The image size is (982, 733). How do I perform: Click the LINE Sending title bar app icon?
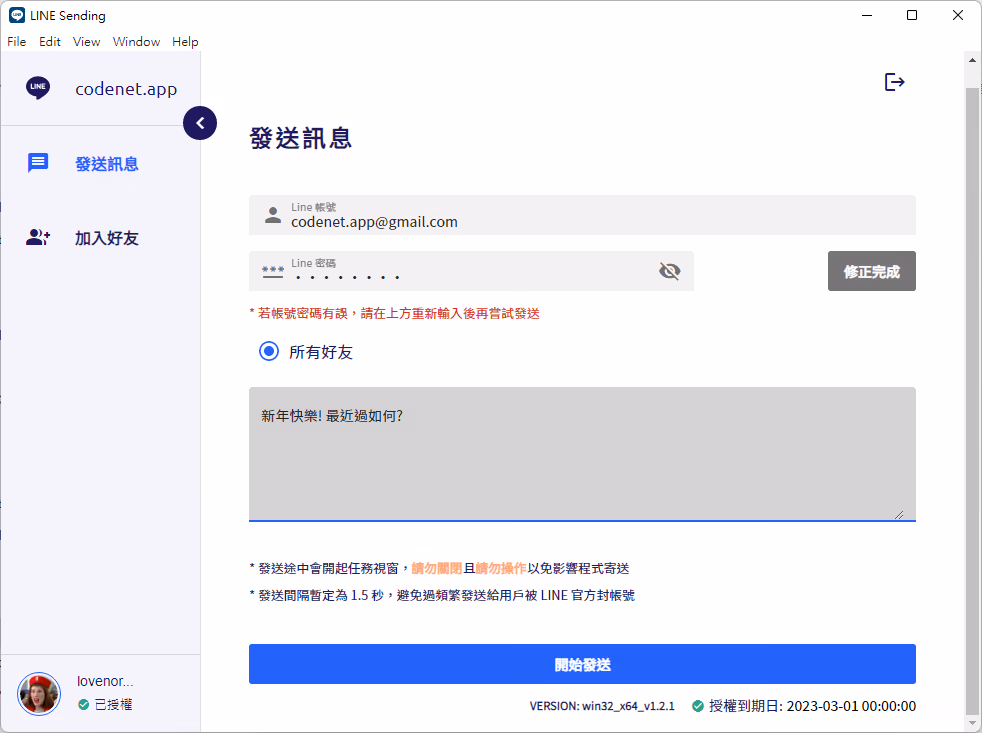[17, 15]
